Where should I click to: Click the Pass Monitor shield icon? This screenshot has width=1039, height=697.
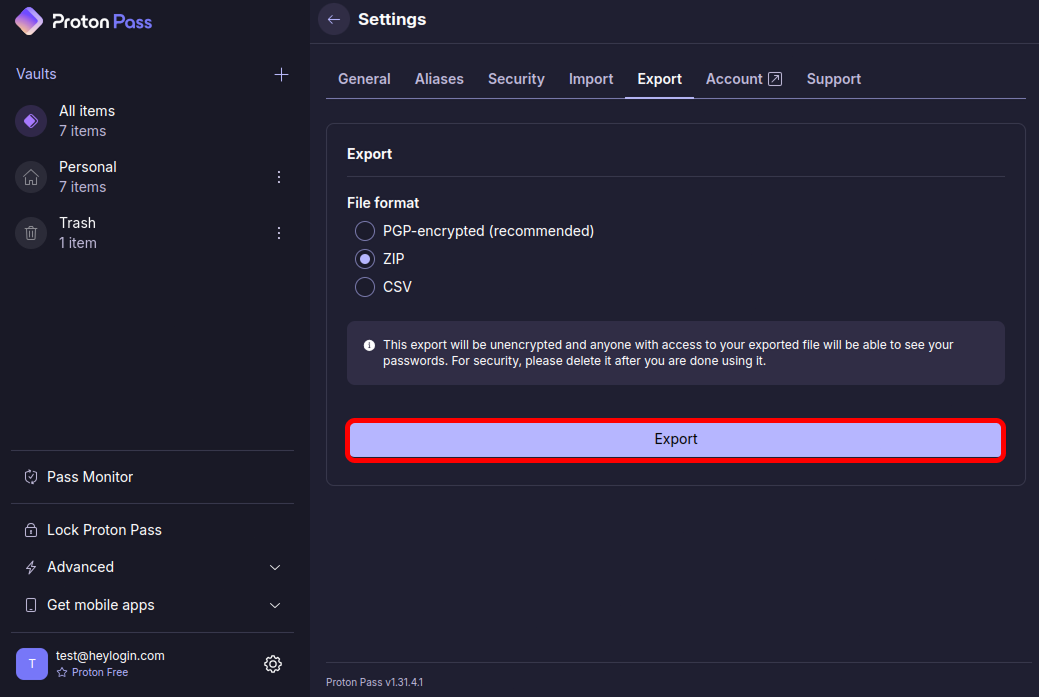tap(31, 477)
